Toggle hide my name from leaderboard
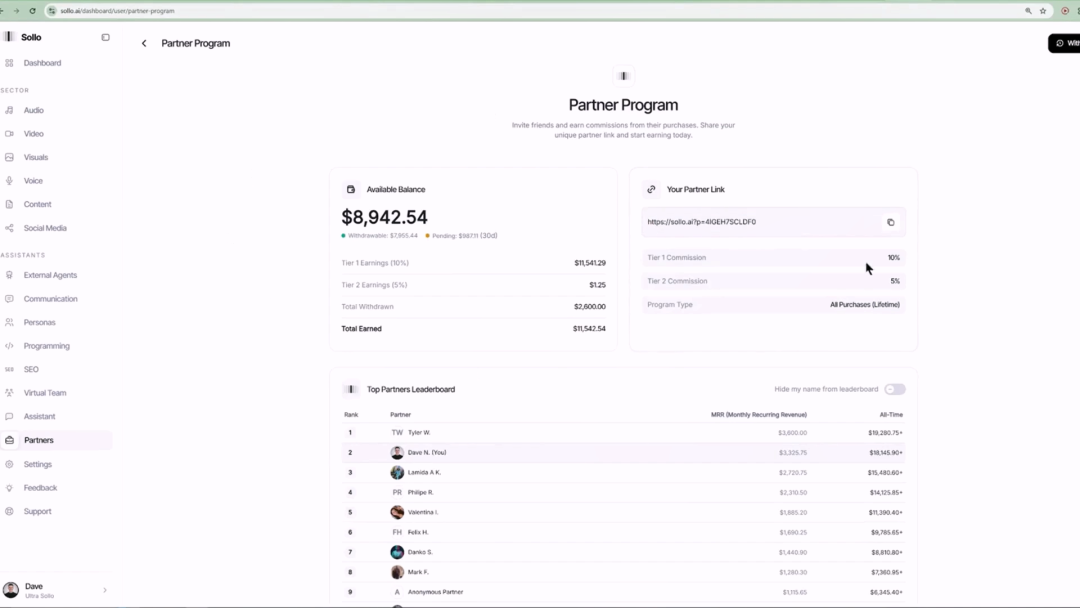 (x=895, y=389)
